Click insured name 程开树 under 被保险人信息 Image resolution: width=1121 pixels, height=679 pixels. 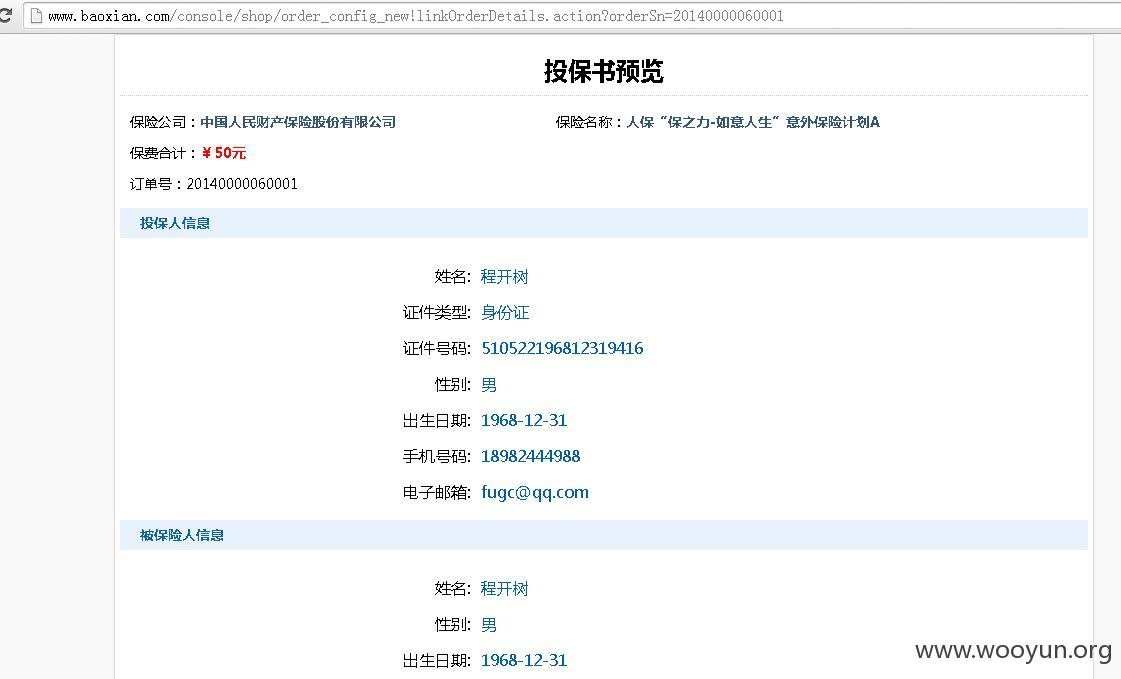pyautogui.click(x=504, y=588)
